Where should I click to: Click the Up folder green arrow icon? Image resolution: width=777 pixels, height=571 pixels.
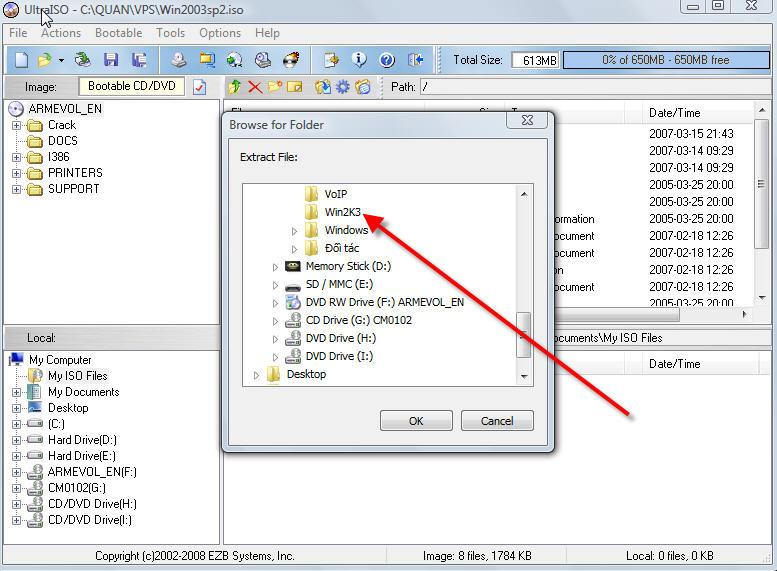(234, 87)
